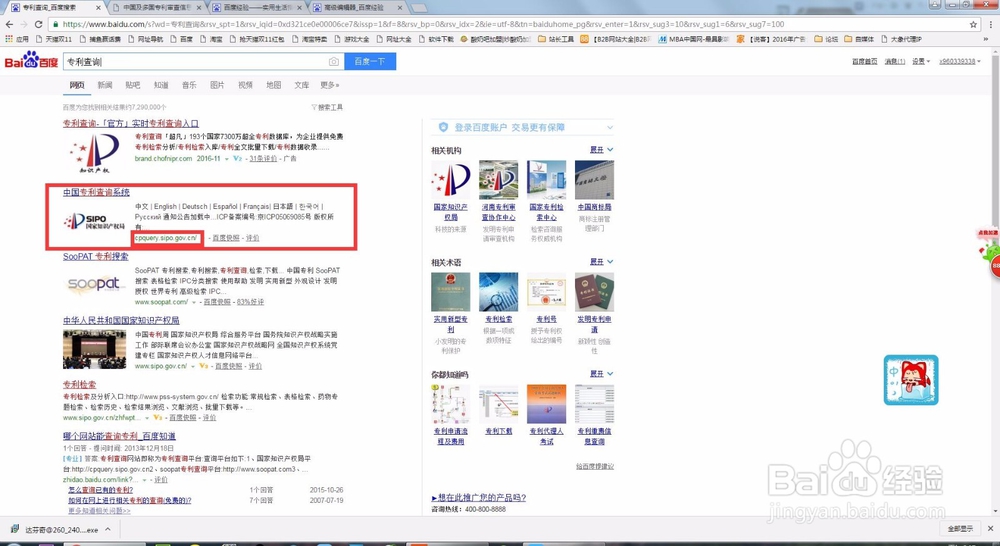Open download item options chevron

click(108, 529)
